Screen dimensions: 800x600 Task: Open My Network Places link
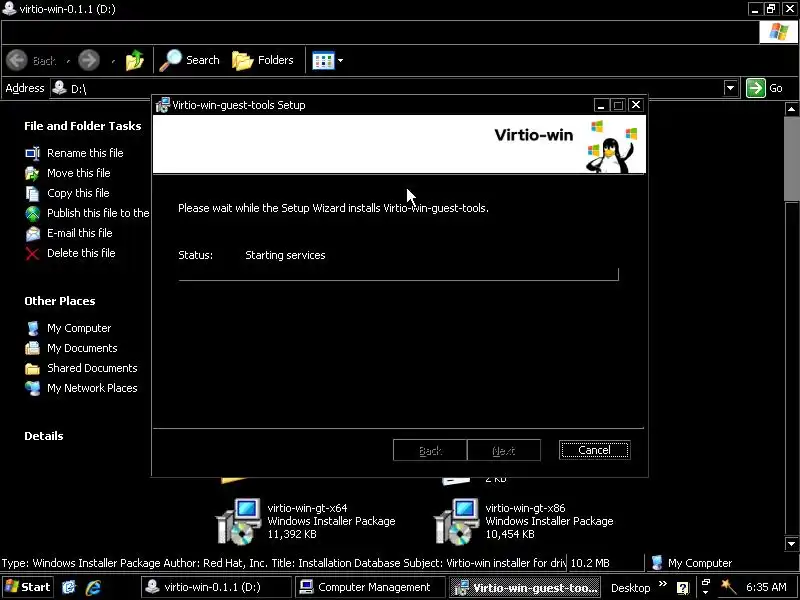pyautogui.click(x=92, y=388)
